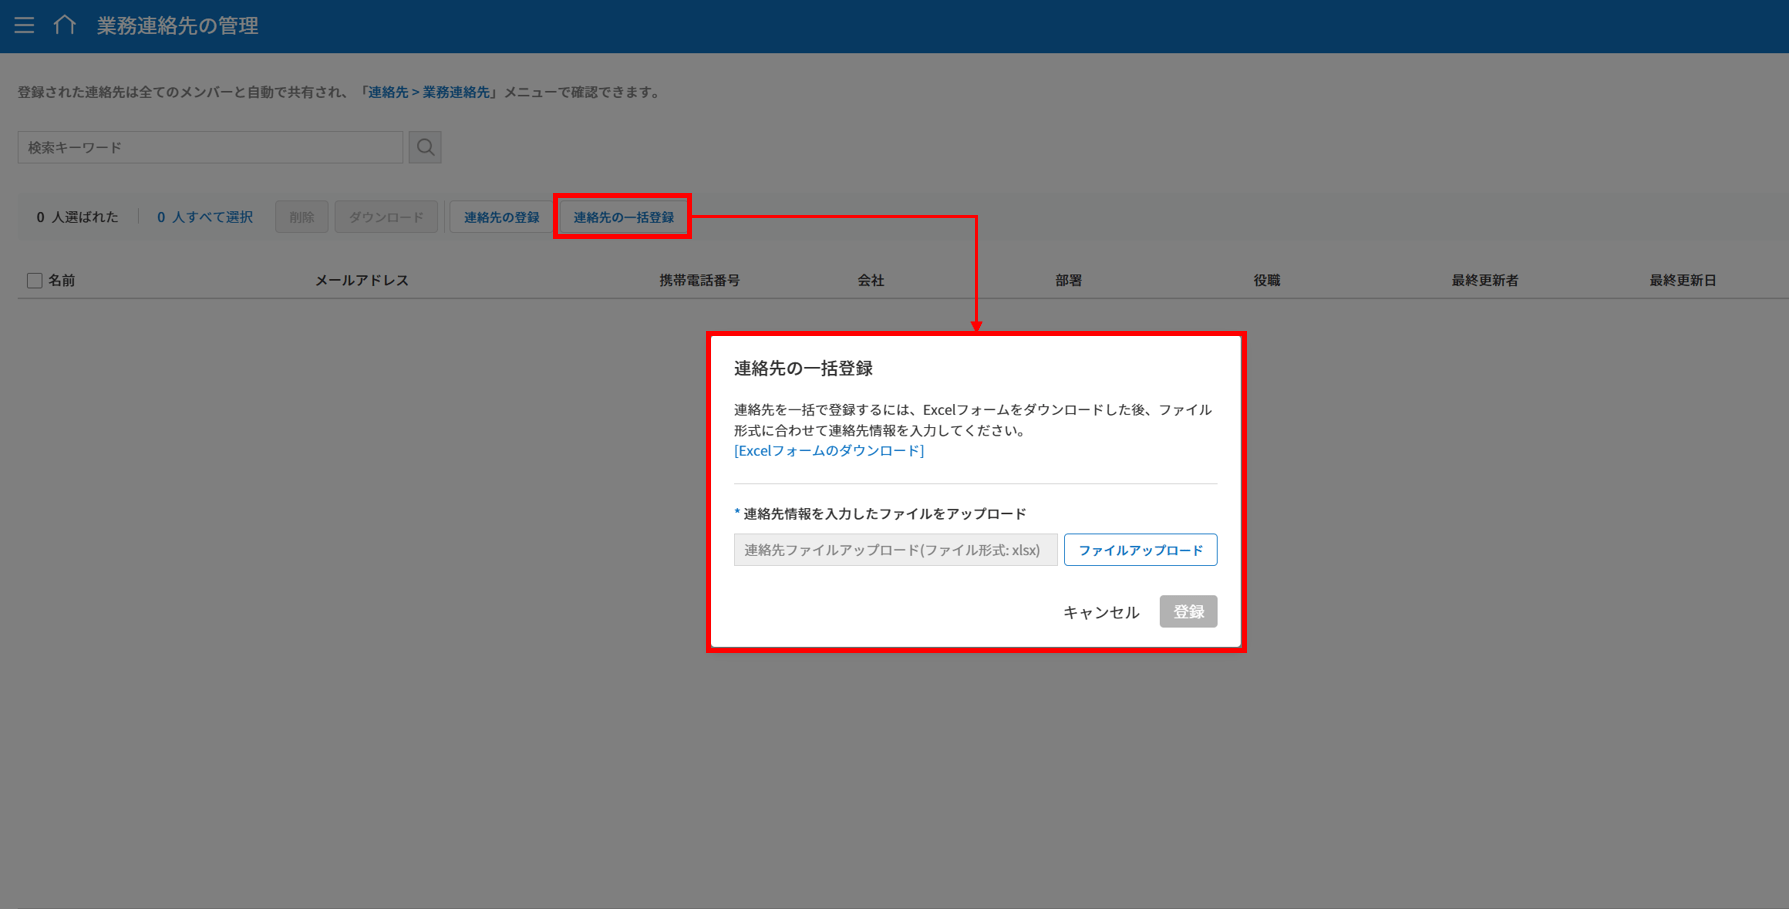Open 連絡先の登録 button
This screenshot has height=909, width=1789.
tap(501, 217)
